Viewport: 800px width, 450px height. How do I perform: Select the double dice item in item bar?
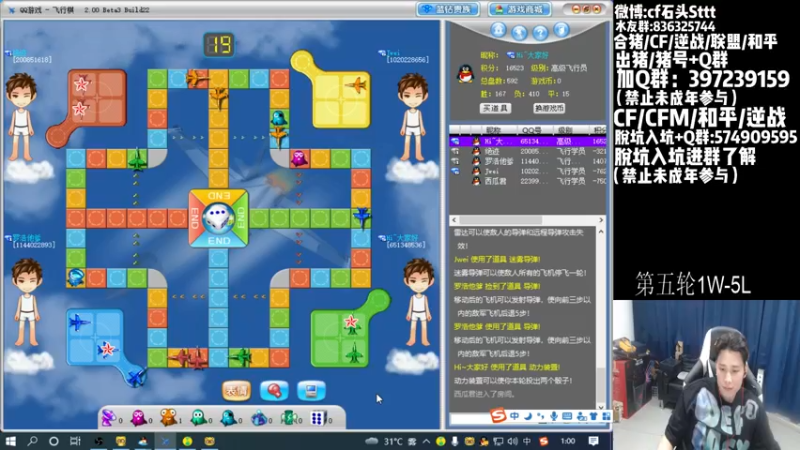pyautogui.click(x=318, y=418)
